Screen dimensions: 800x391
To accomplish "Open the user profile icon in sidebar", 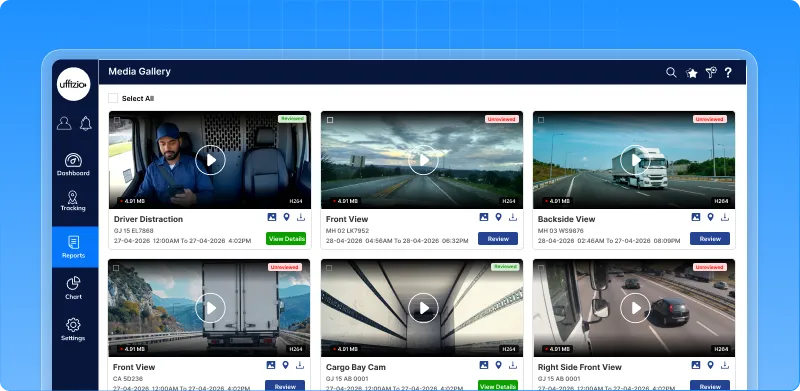I will point(64,123).
